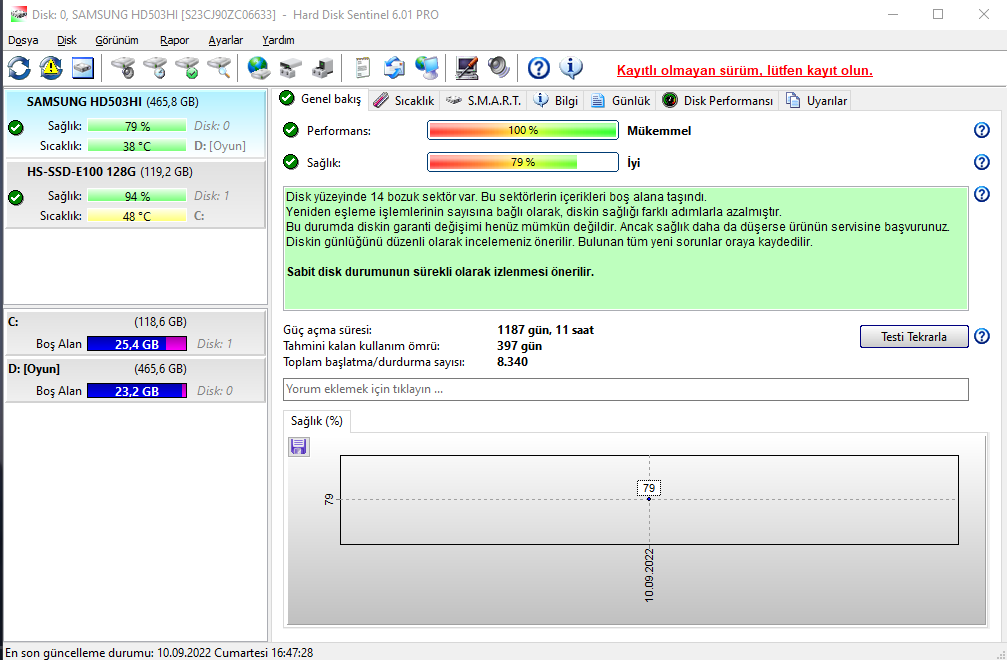1007x660 pixels.
Task: Click the Testi Tekrarla button
Action: 914,336
